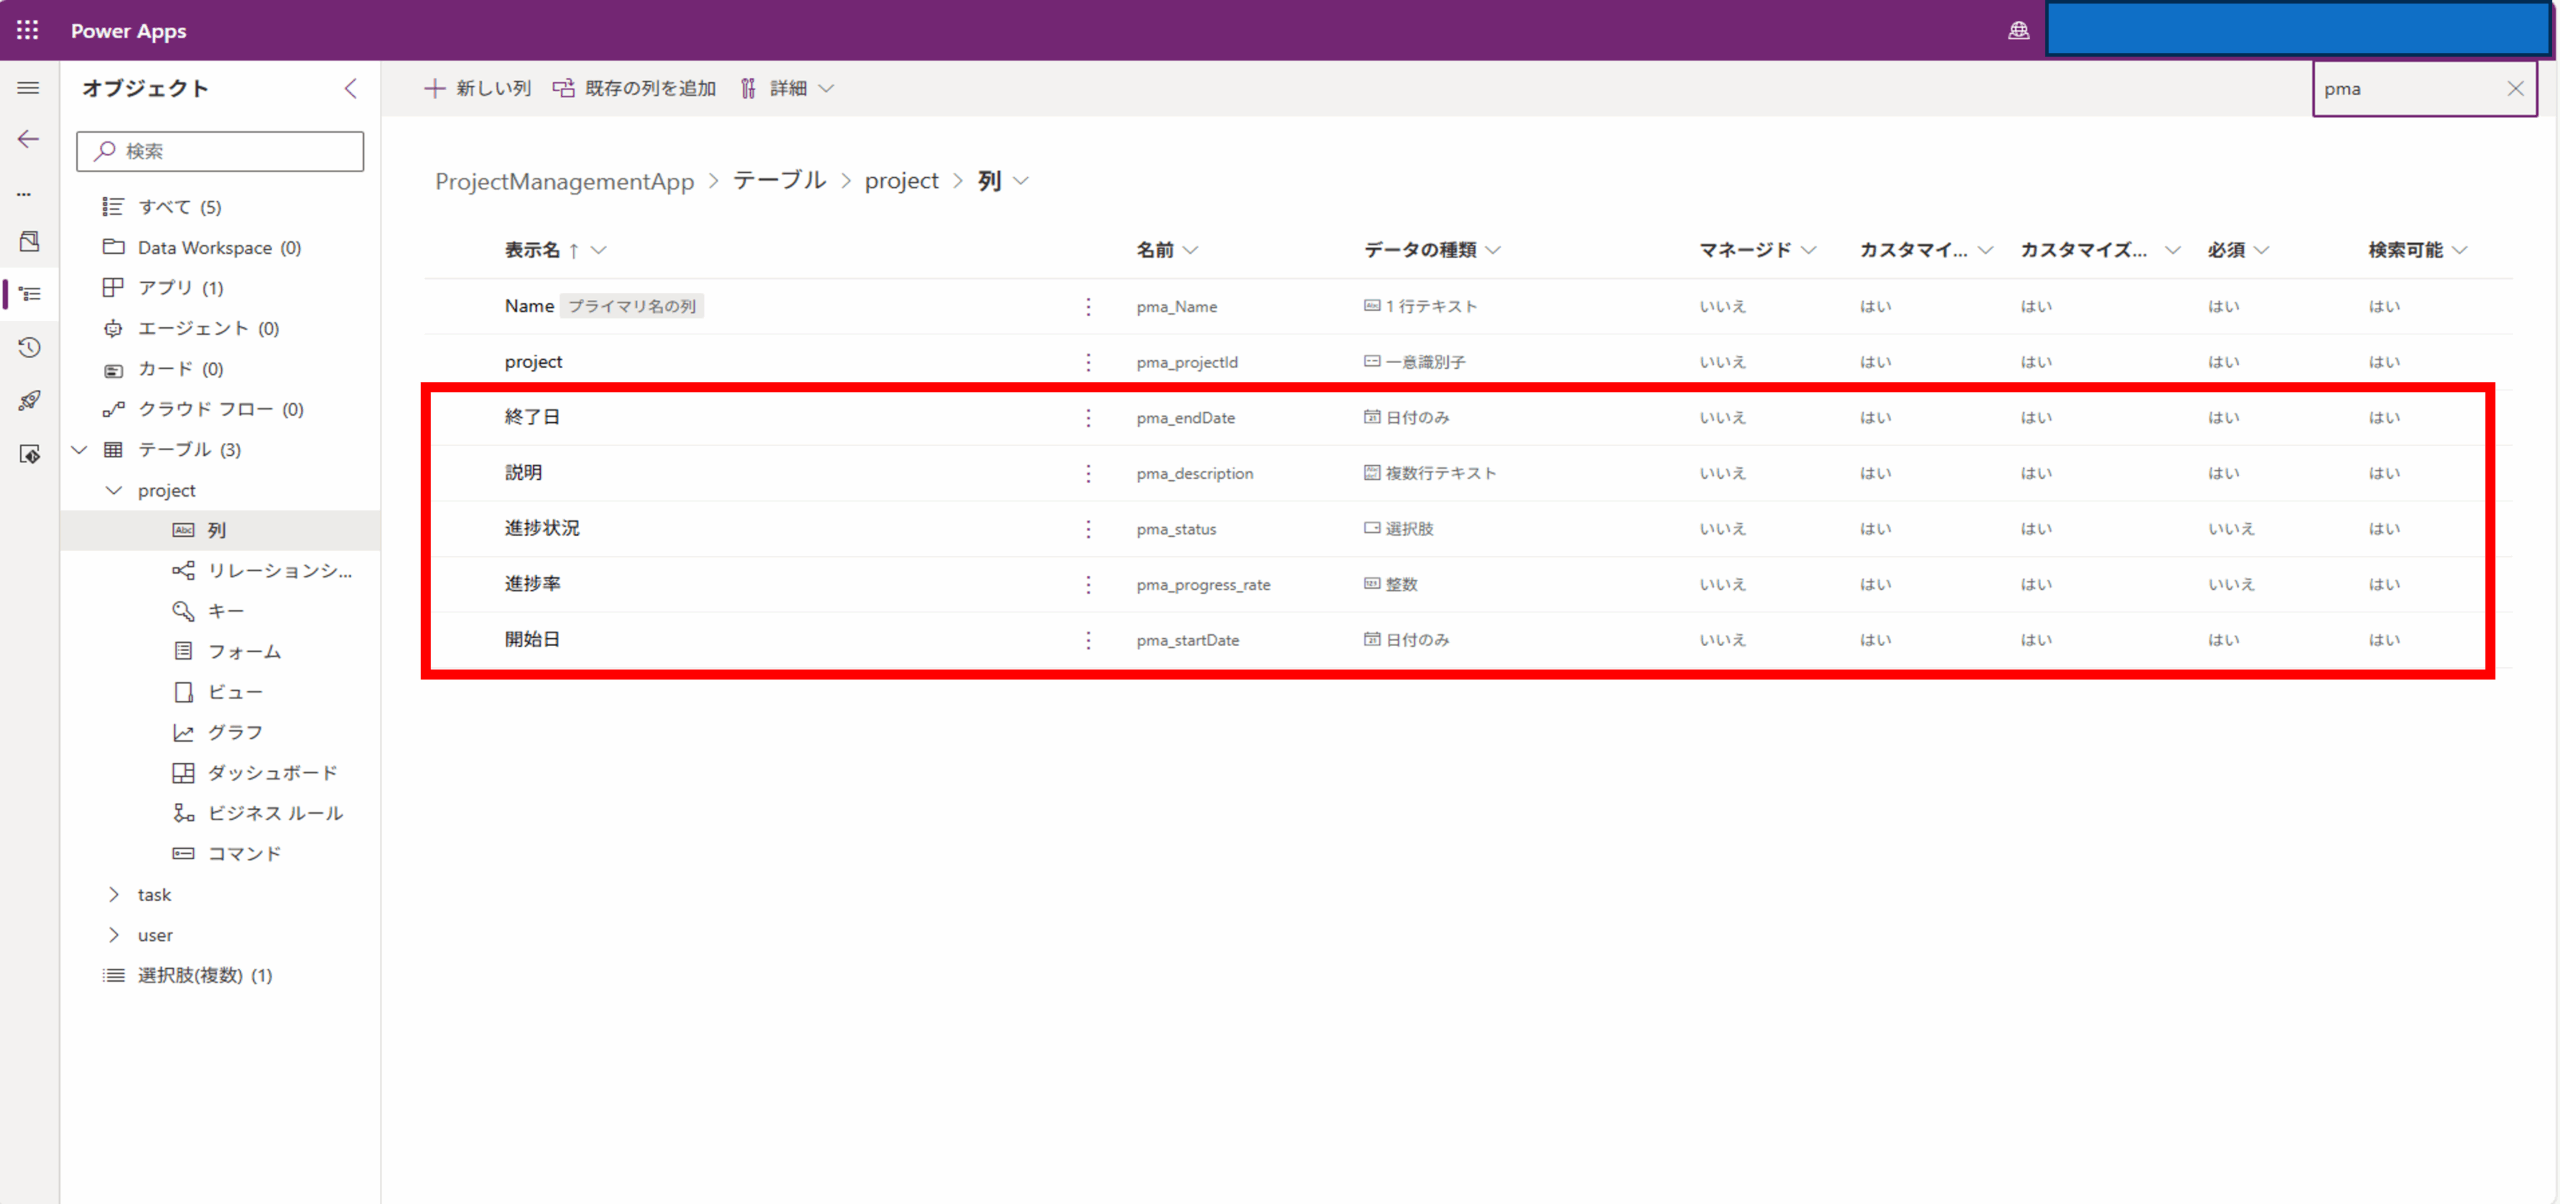
Task: Open the hamburger navigation menu
Action: coord(28,88)
